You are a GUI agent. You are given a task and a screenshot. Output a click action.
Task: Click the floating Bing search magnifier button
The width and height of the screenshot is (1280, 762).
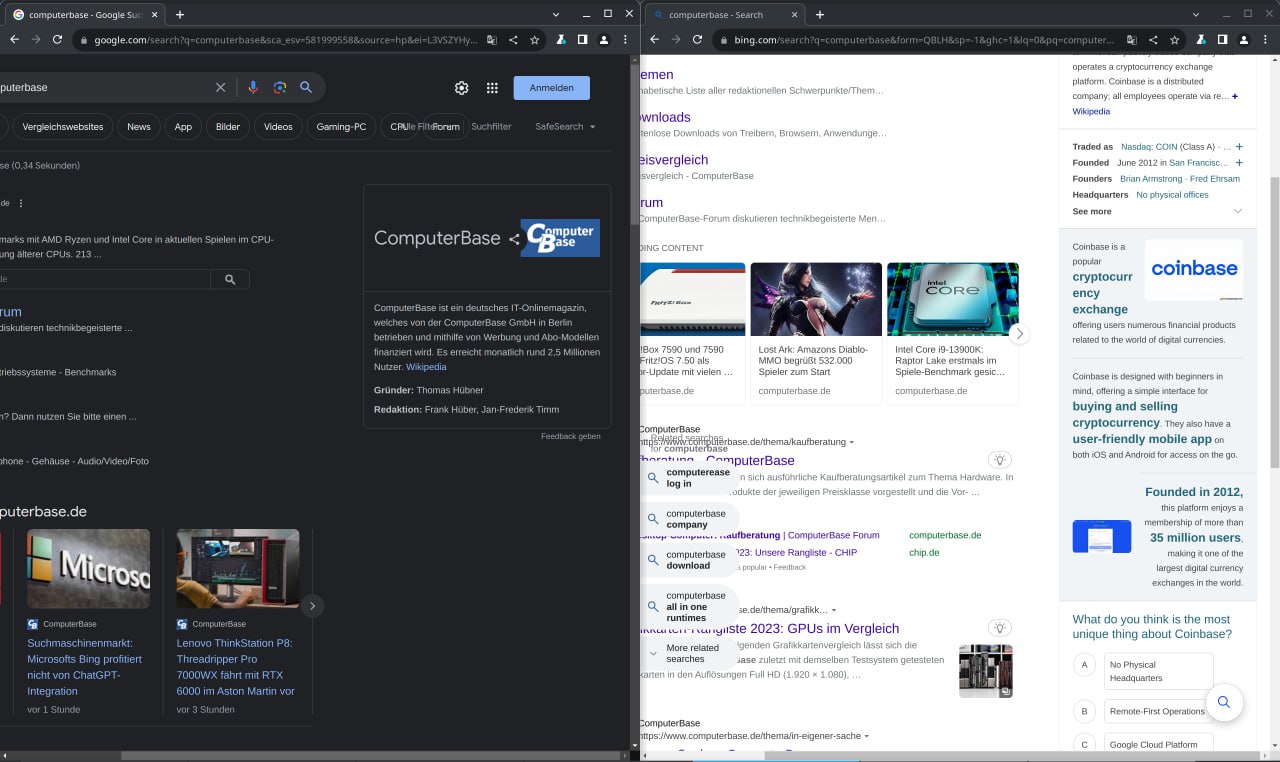(1224, 702)
